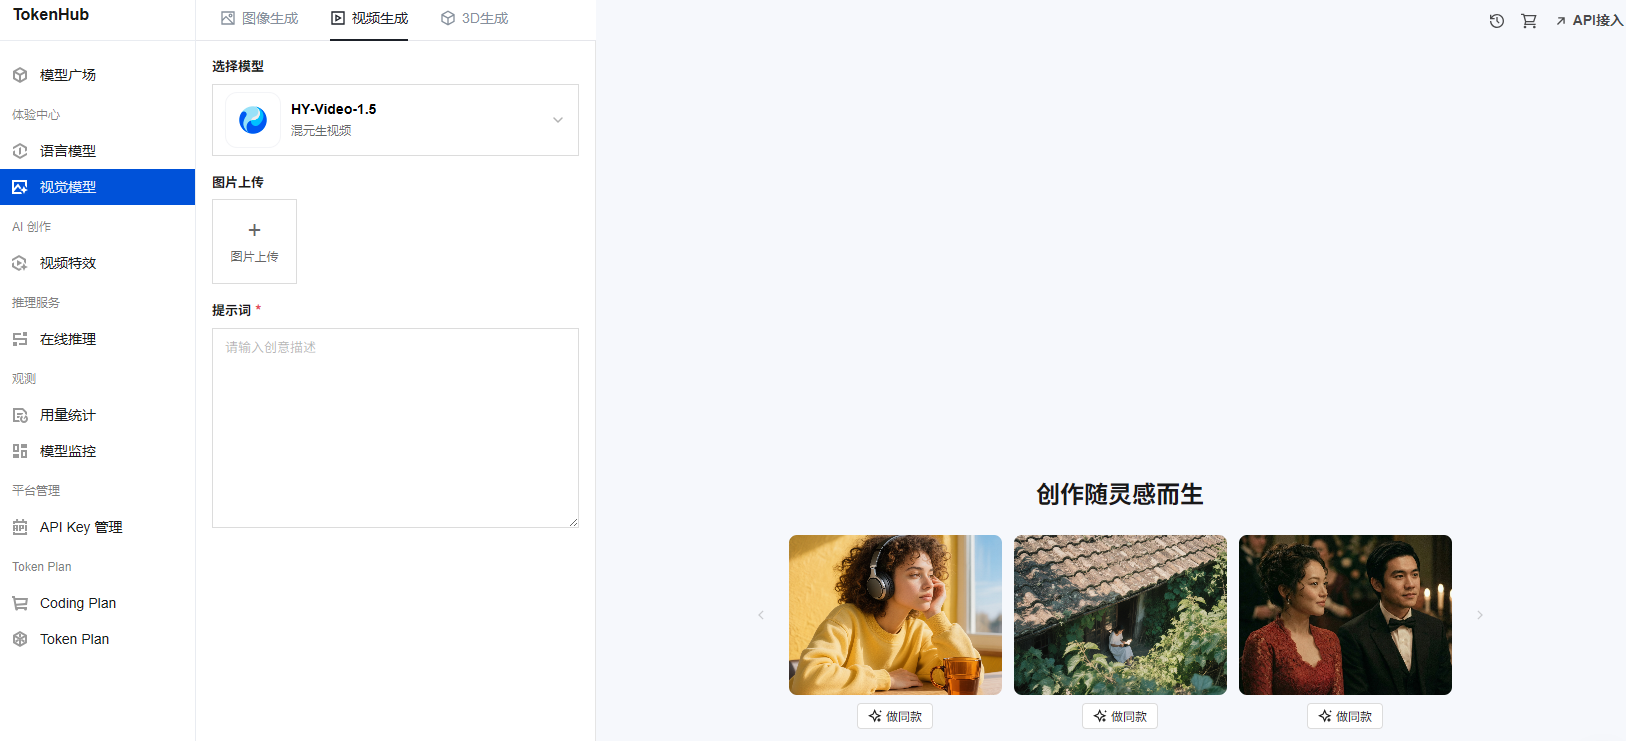Image resolution: width=1626 pixels, height=741 pixels.
Task: Click the 提示词 prompt text area
Action: coord(395,428)
